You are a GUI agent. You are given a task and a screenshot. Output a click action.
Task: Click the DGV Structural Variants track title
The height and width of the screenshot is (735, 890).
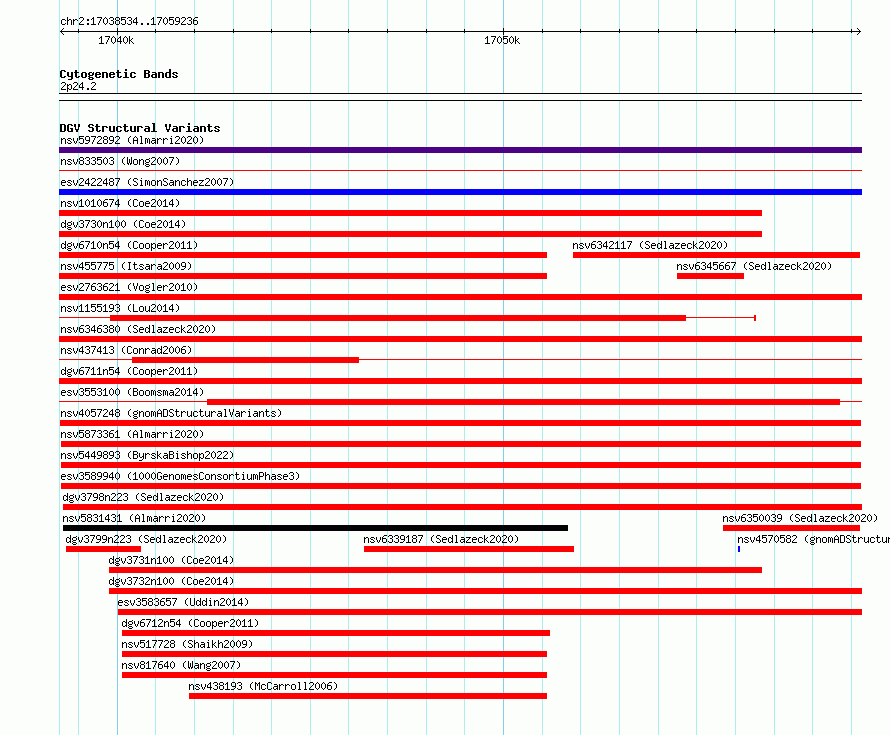(x=140, y=128)
